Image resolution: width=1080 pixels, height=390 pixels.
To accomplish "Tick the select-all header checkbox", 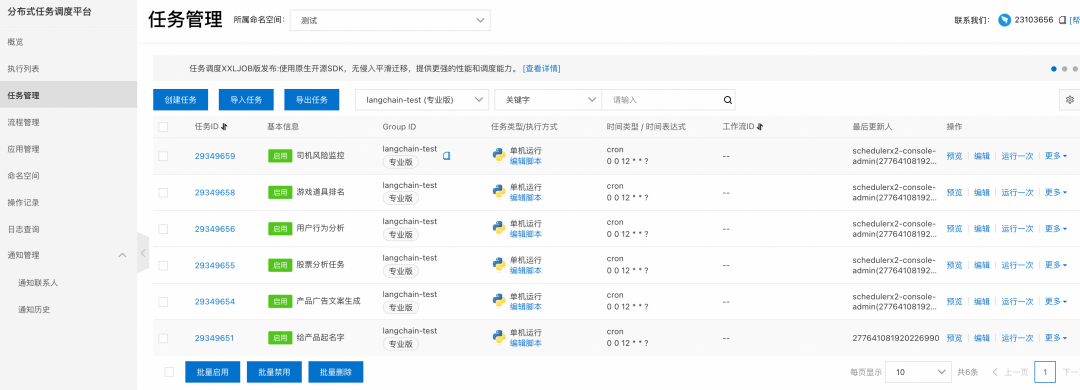I will (x=163, y=127).
